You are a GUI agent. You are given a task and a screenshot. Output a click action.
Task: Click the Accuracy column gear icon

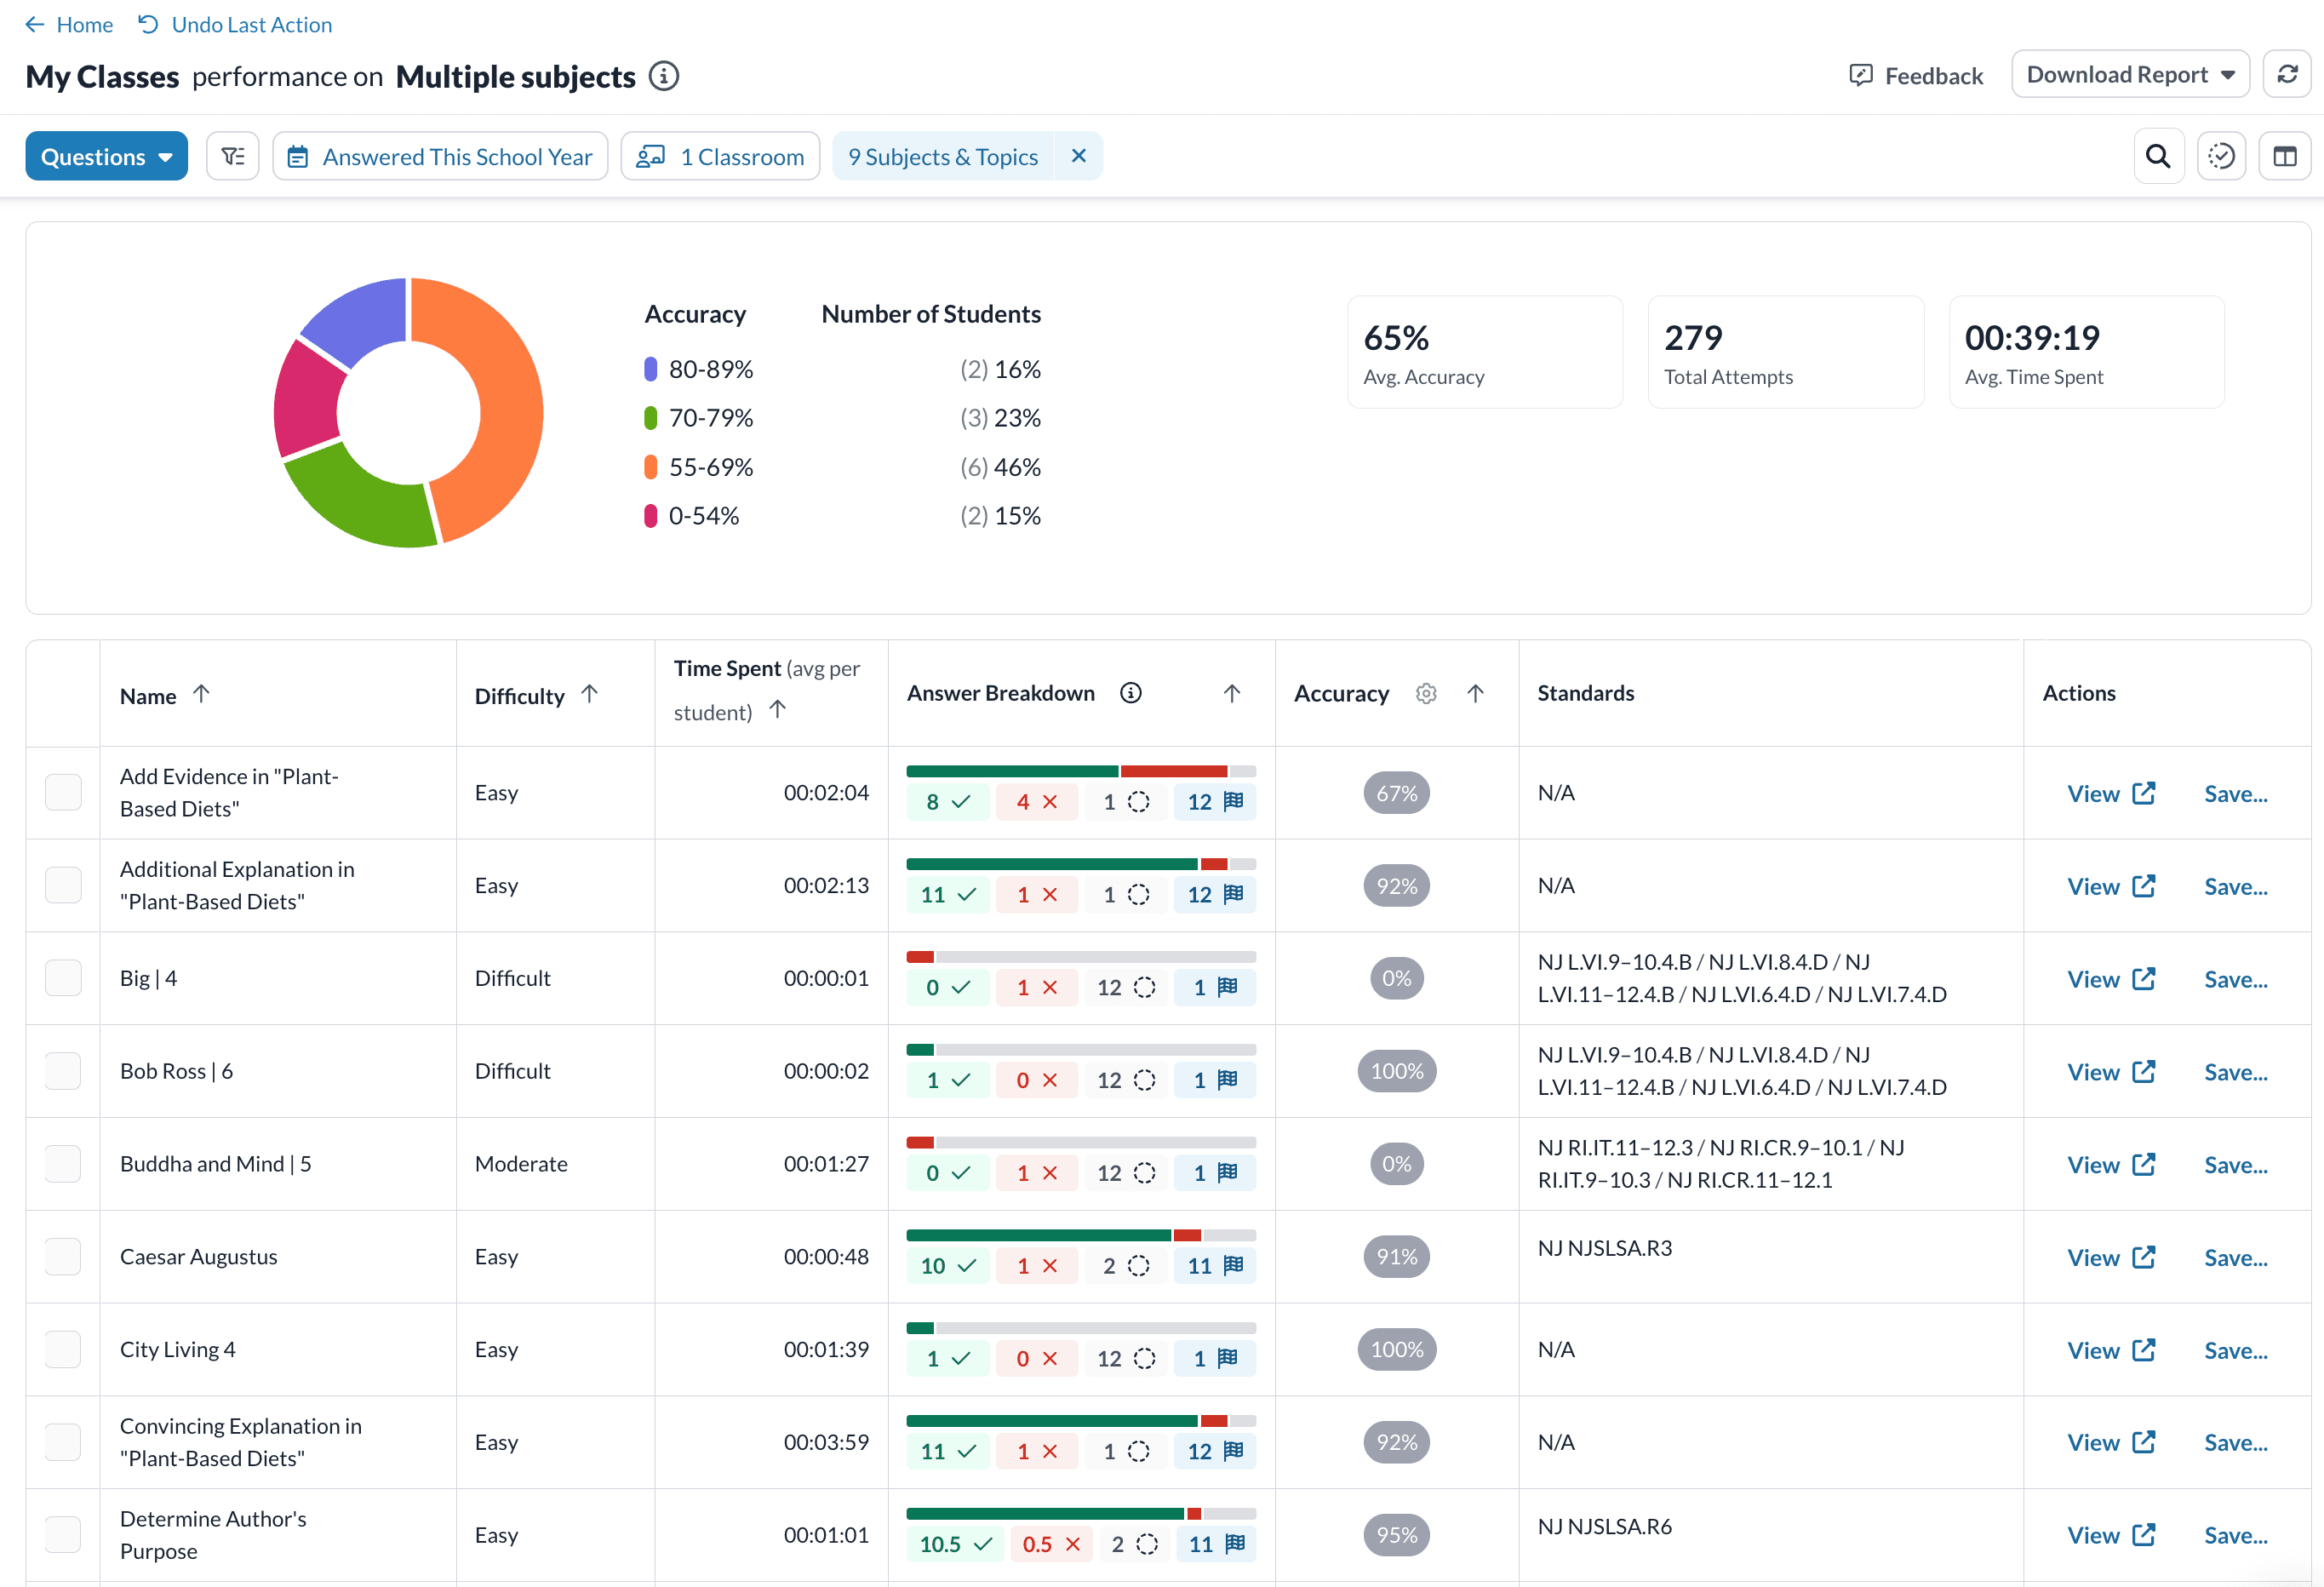tap(1425, 693)
